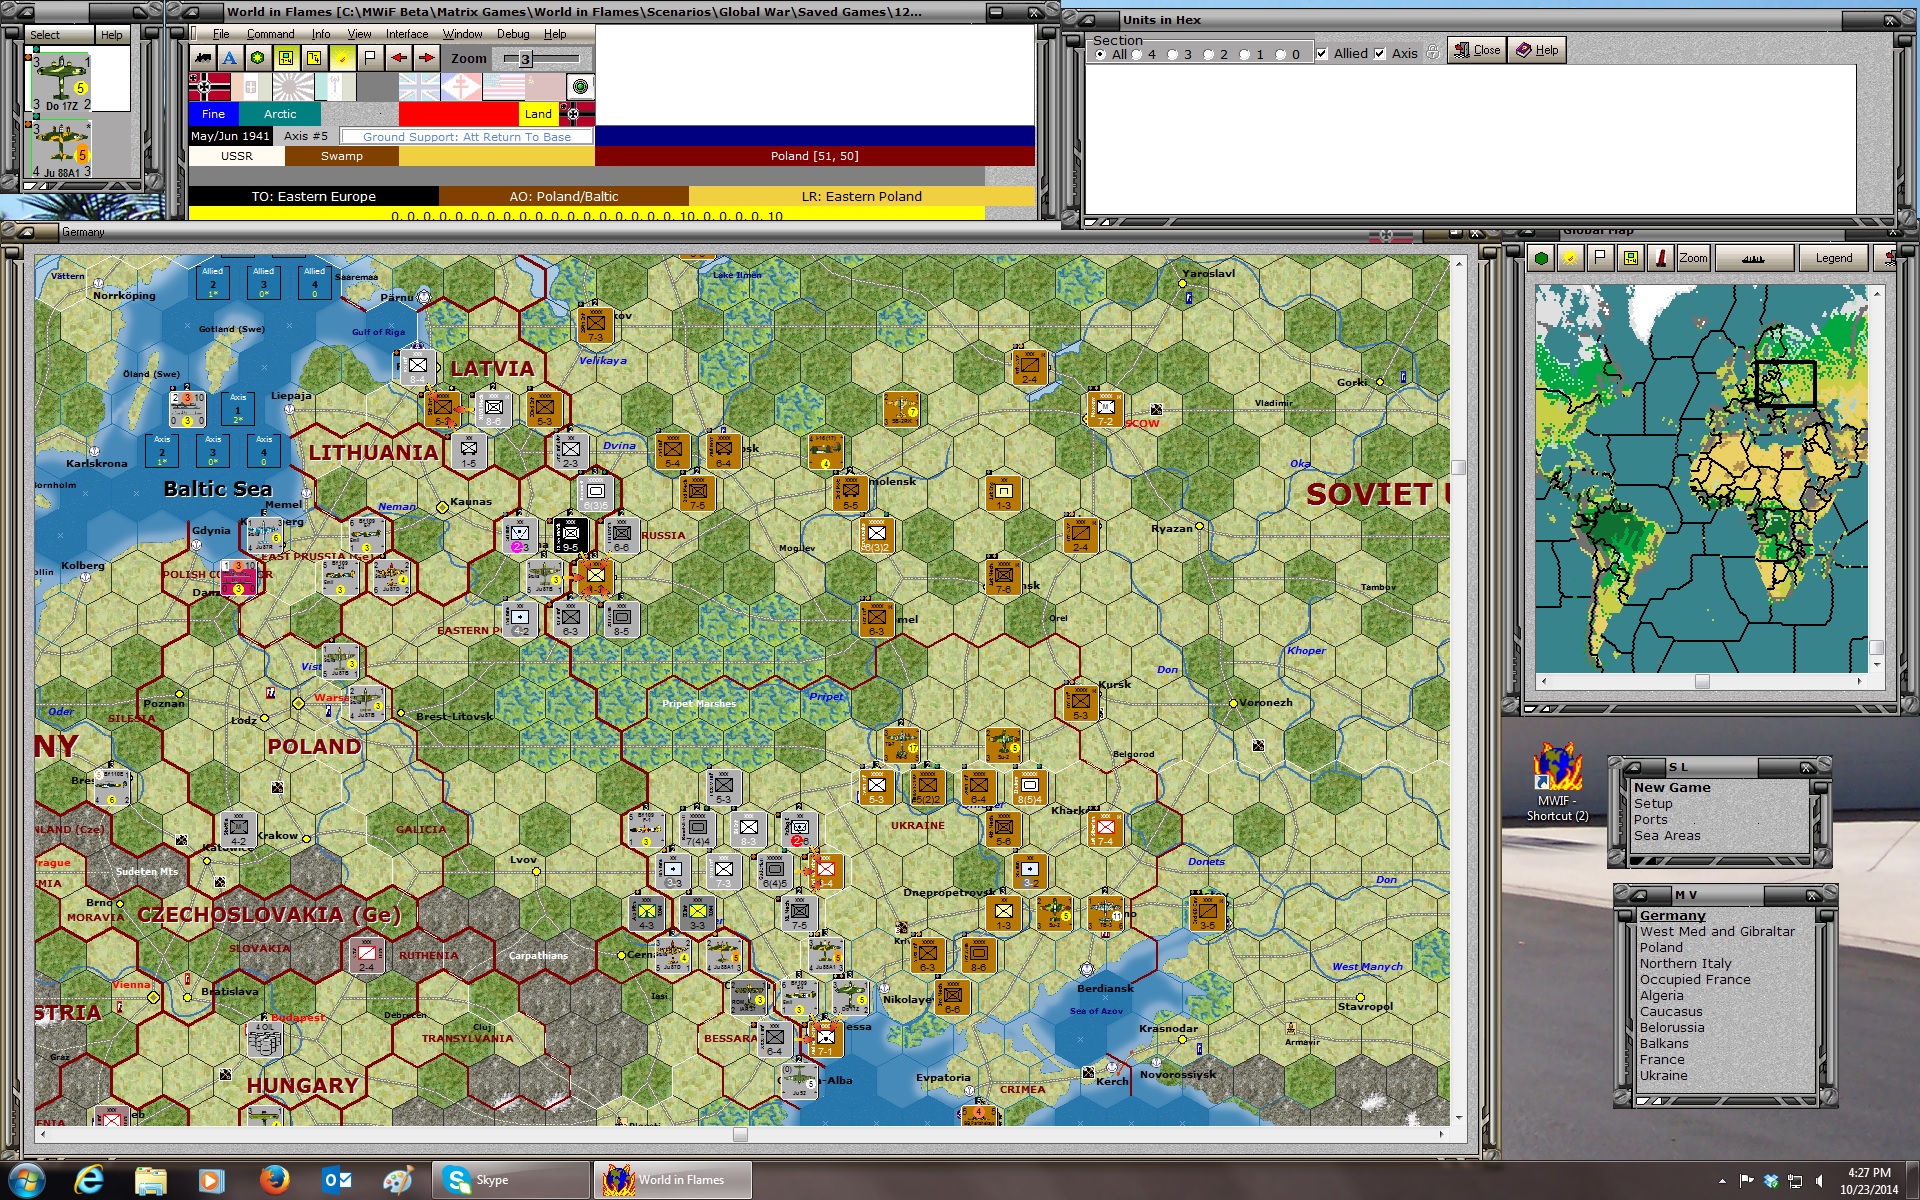Click the train icon in main toolbar
This screenshot has width=1920, height=1200.
203,58
